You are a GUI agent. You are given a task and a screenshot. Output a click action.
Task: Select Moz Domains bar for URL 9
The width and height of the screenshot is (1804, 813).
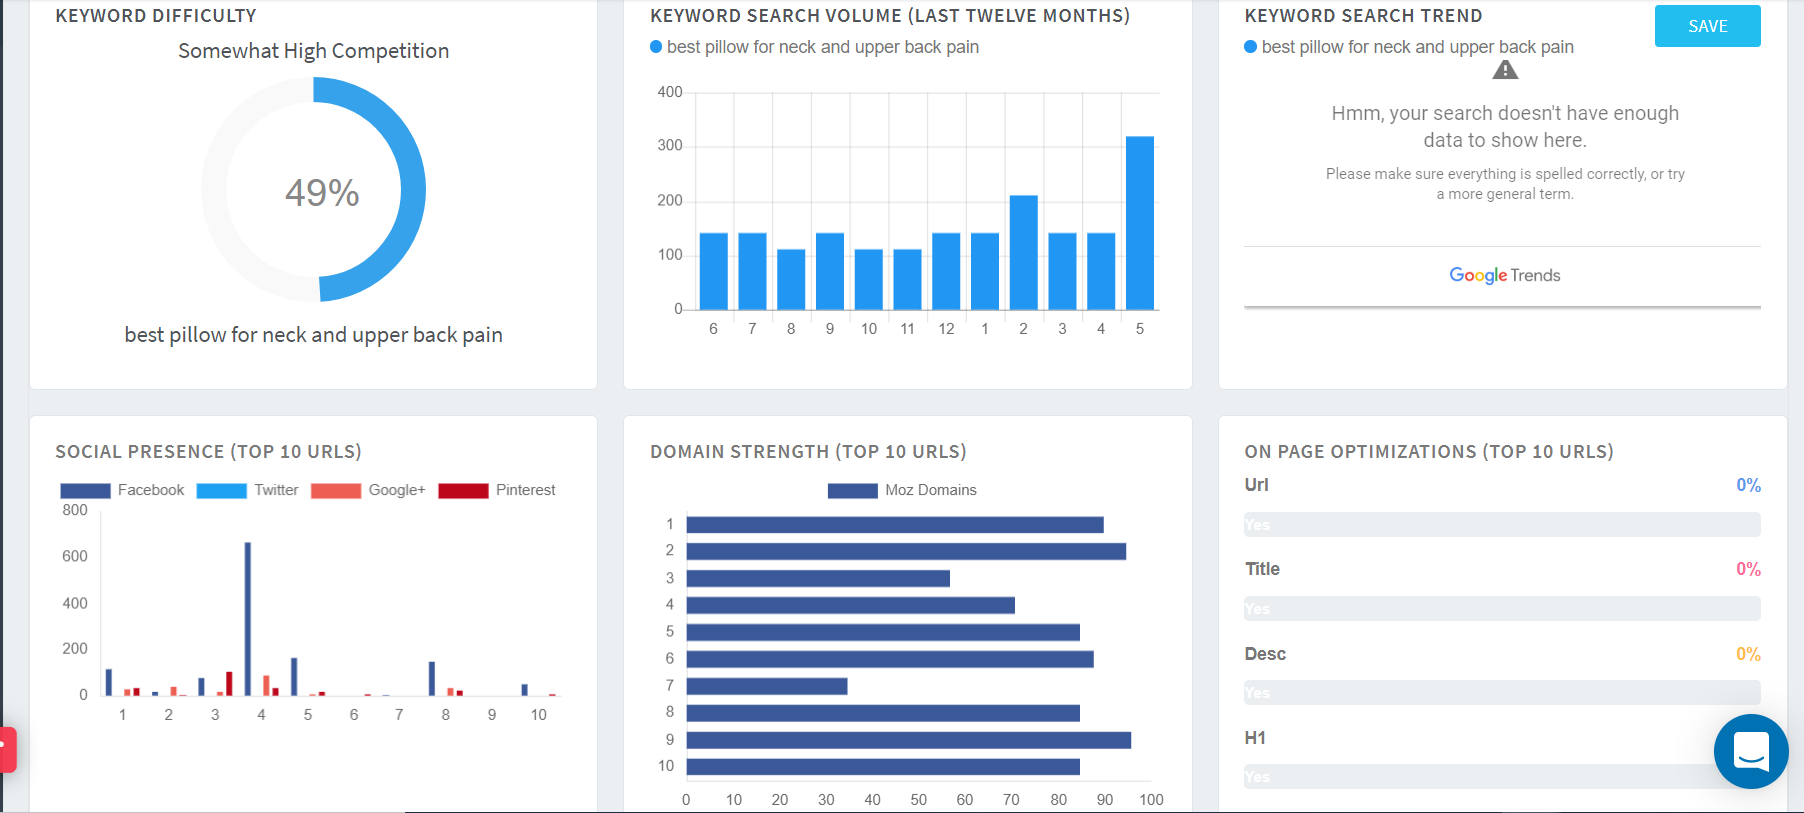(x=909, y=740)
